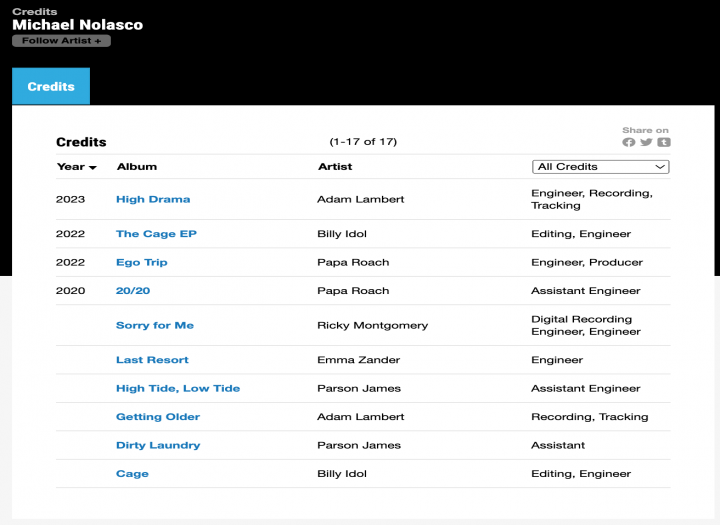Select Parson James in Dirty Laundry row
Screen dimensions: 720x525
(359, 445)
